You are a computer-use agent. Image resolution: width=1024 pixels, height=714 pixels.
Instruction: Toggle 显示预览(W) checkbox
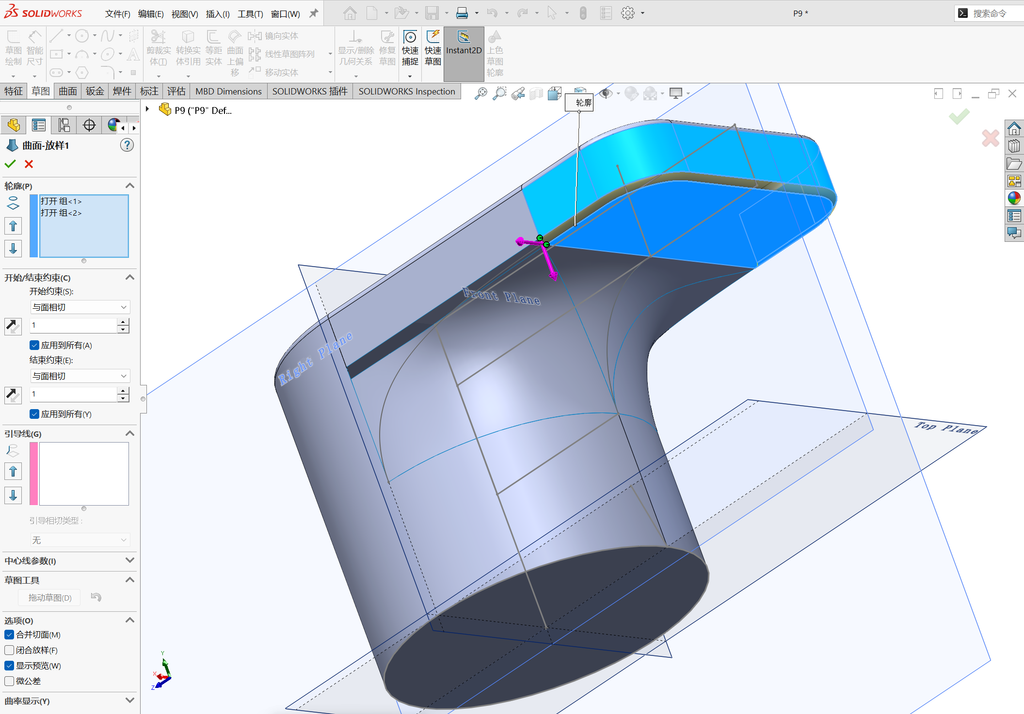pos(9,666)
